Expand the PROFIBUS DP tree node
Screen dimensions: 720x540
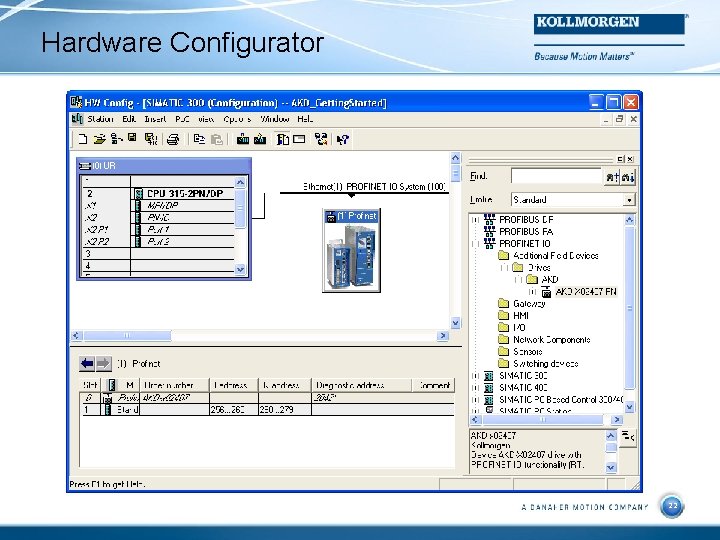click(475, 220)
